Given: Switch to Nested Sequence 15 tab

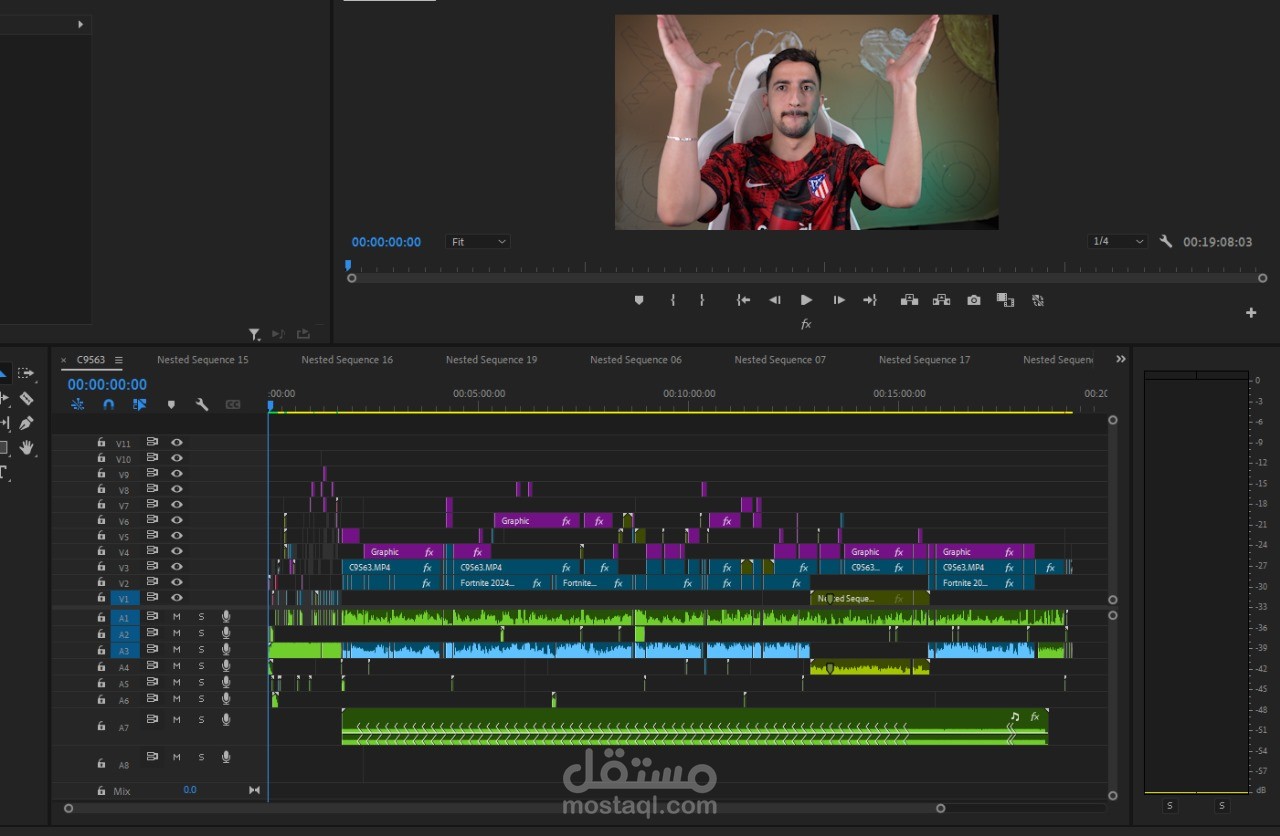Looking at the screenshot, I should click(x=203, y=360).
